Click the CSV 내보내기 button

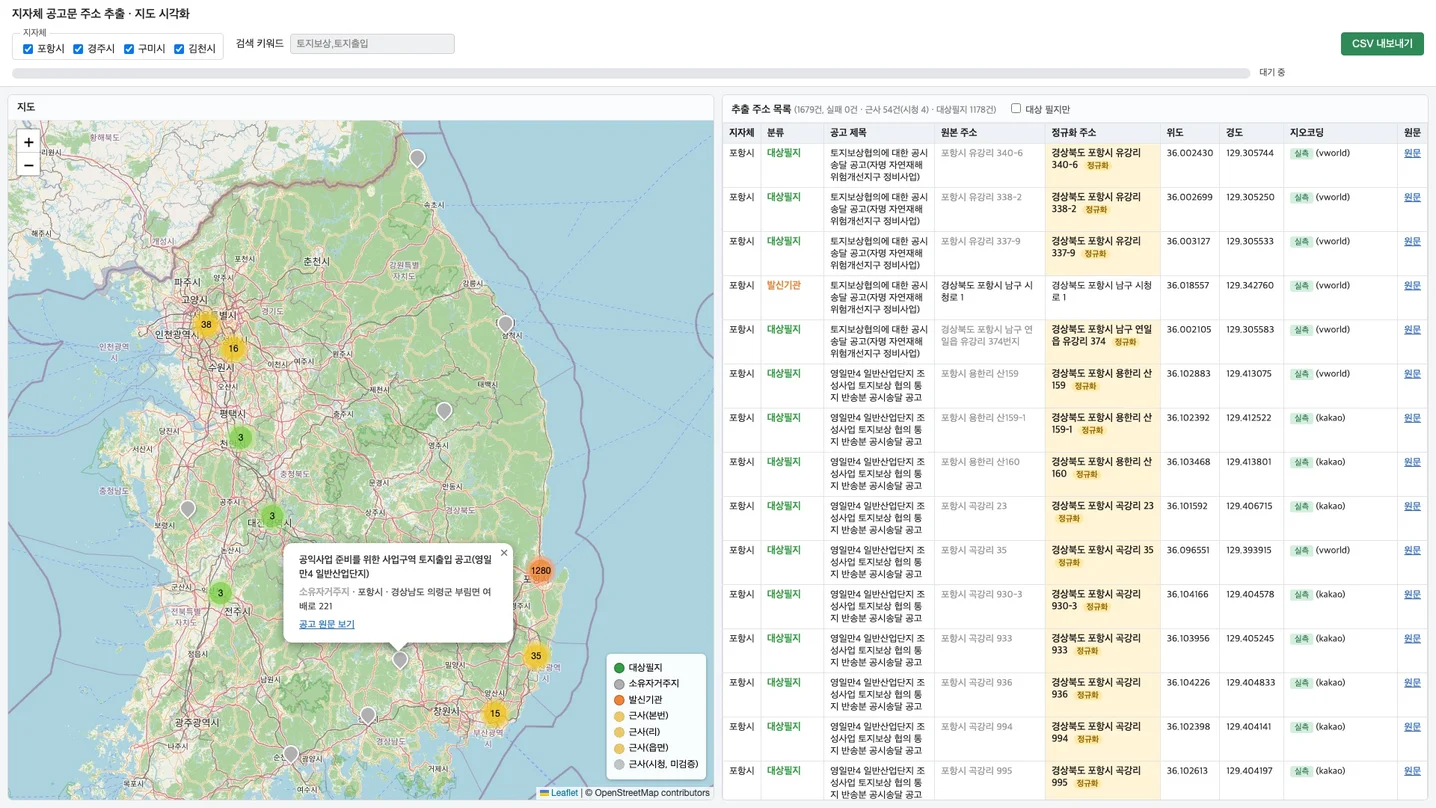(x=1382, y=44)
